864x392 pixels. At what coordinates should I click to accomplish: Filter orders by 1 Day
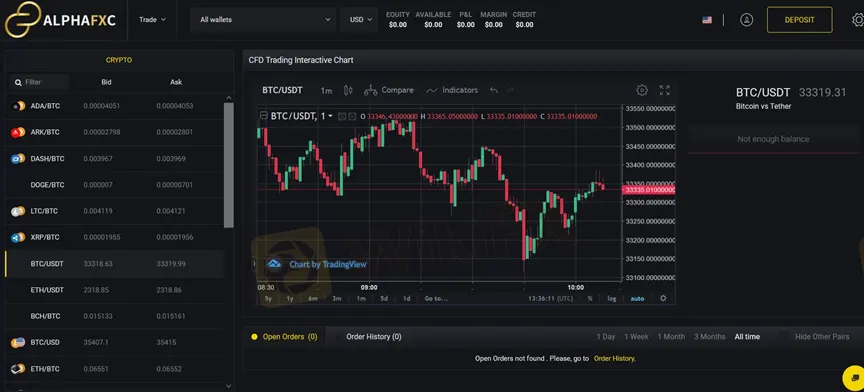pyautogui.click(x=606, y=336)
